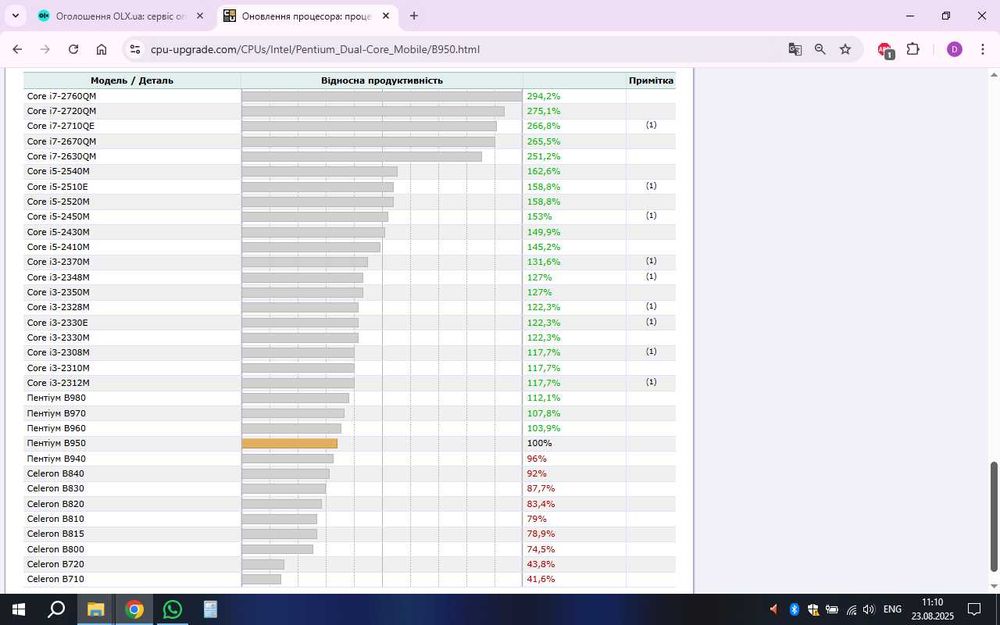
Task: Open the Wi-Fi network tray icon
Action: [x=851, y=610]
